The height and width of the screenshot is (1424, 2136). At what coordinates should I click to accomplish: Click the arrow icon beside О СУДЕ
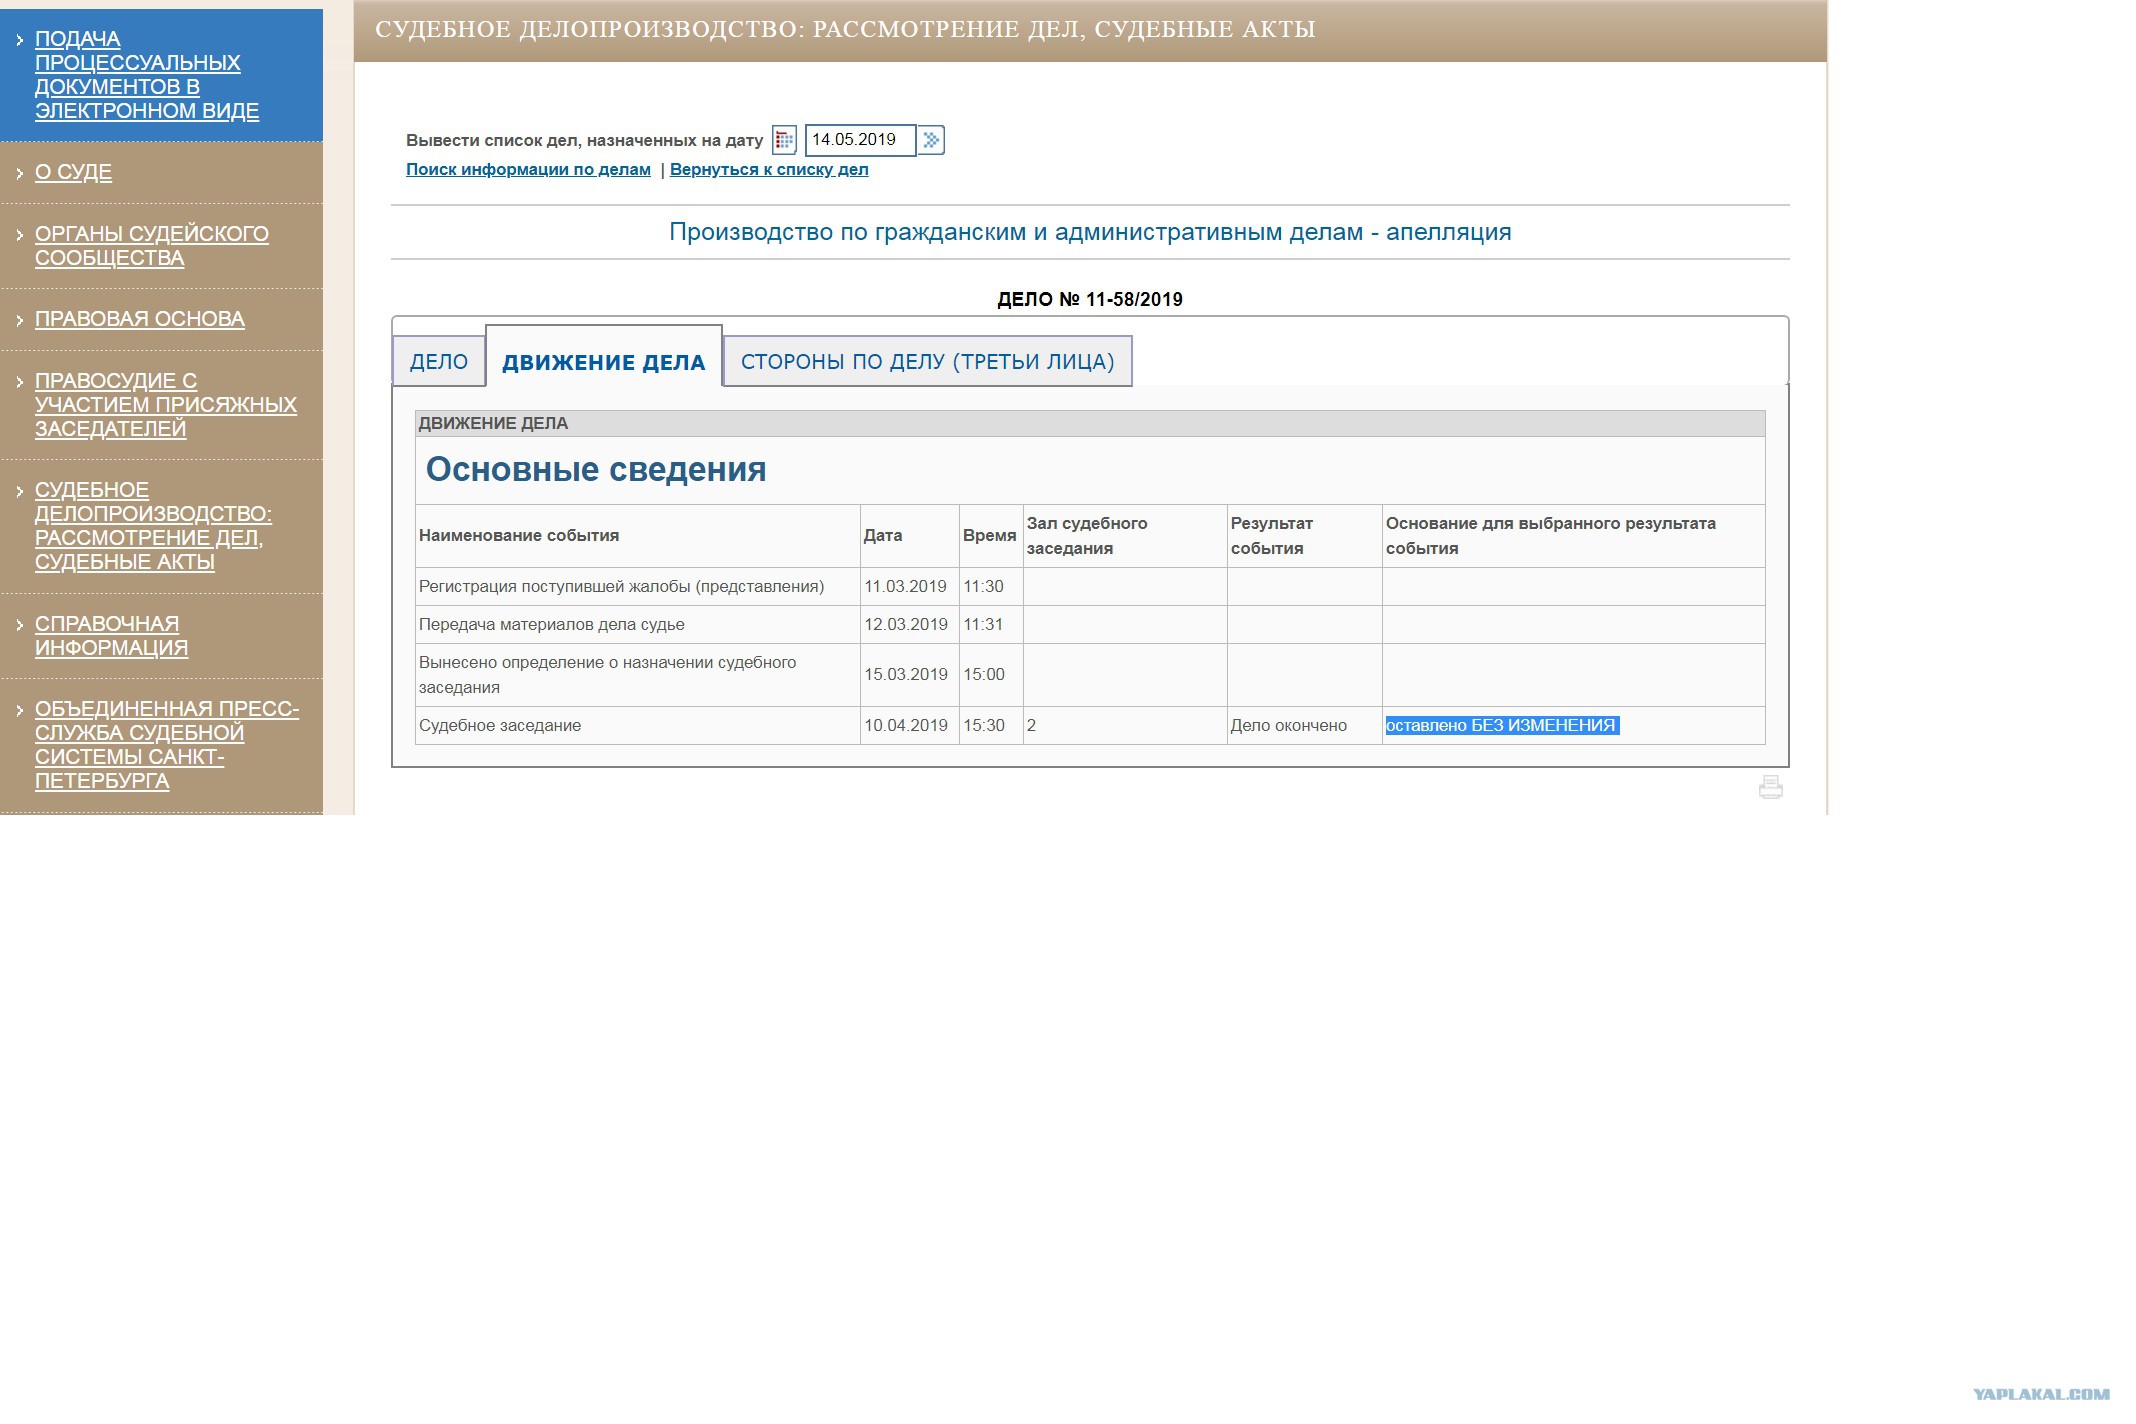pos(18,171)
